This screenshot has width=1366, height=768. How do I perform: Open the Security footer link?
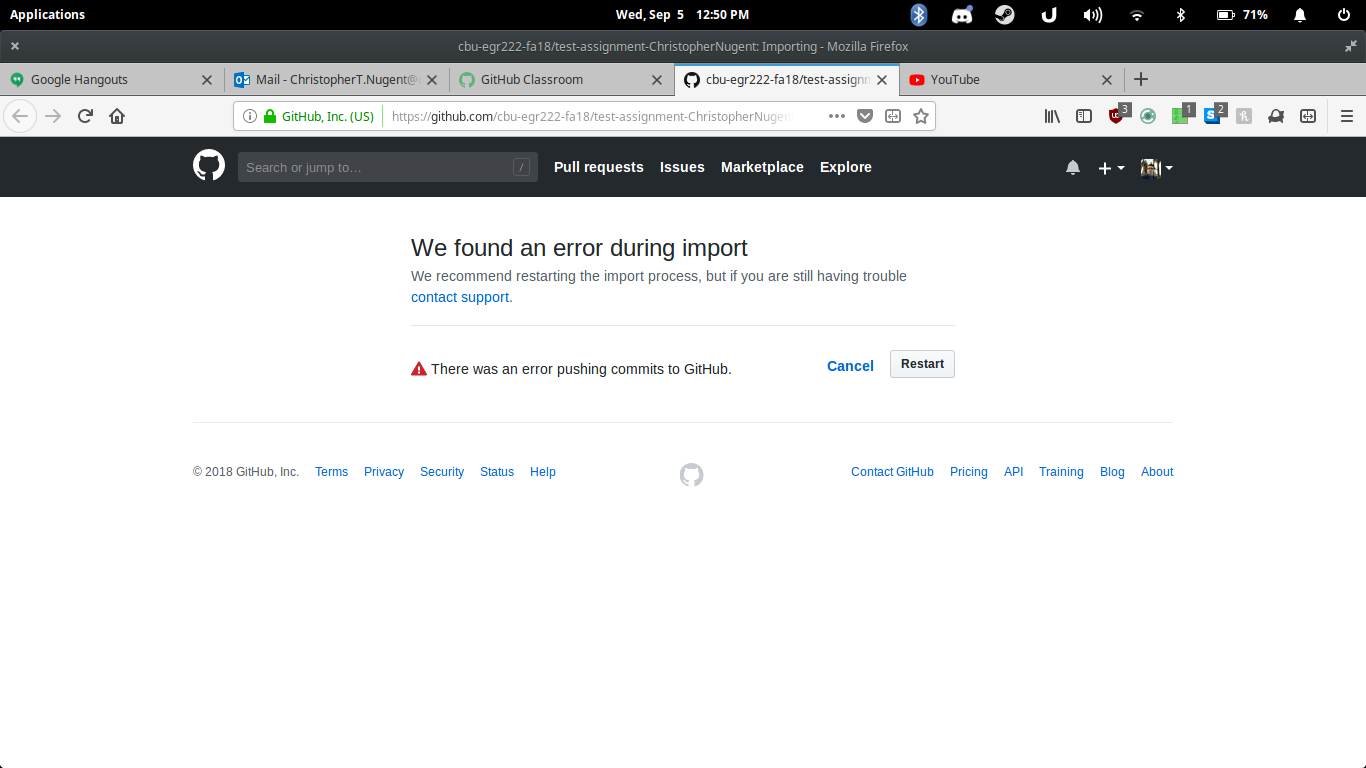442,472
